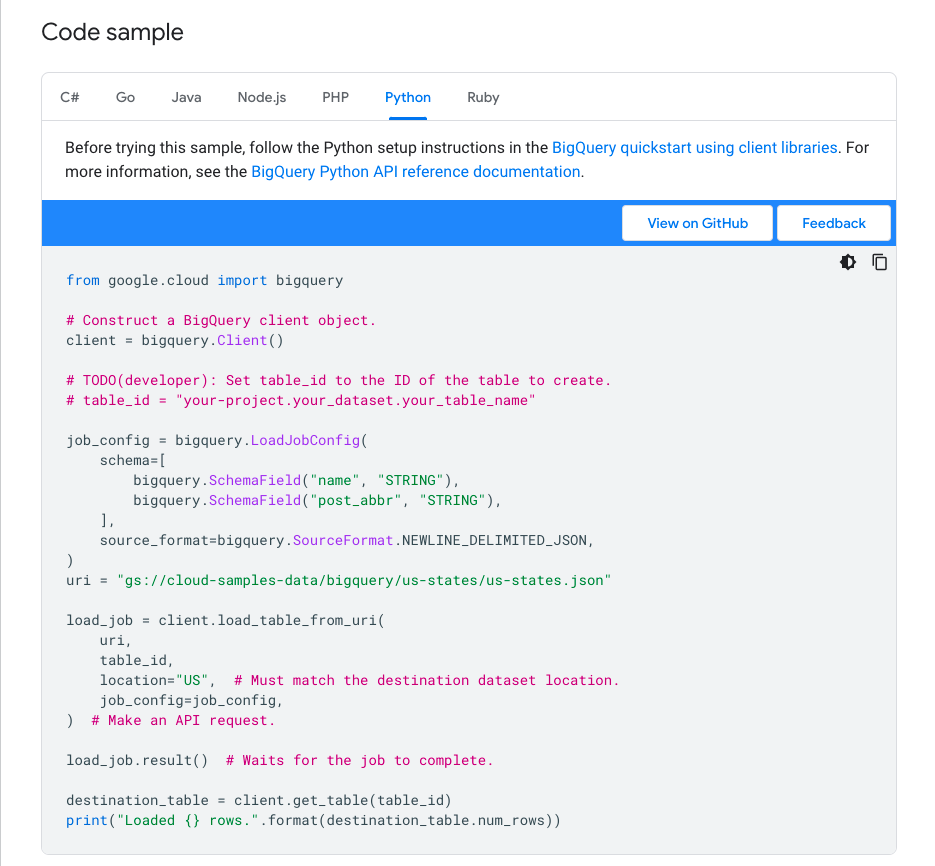Click the NEWLINE_DELIMITED_JSON source format line
Screen dimensions: 935x866
tap(347, 540)
